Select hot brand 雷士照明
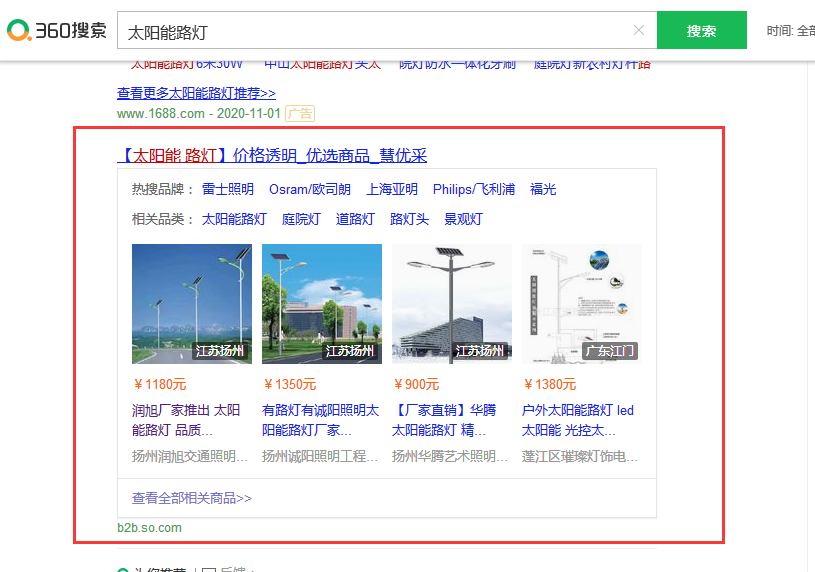Viewport: 815px width, 572px height. coord(228,189)
